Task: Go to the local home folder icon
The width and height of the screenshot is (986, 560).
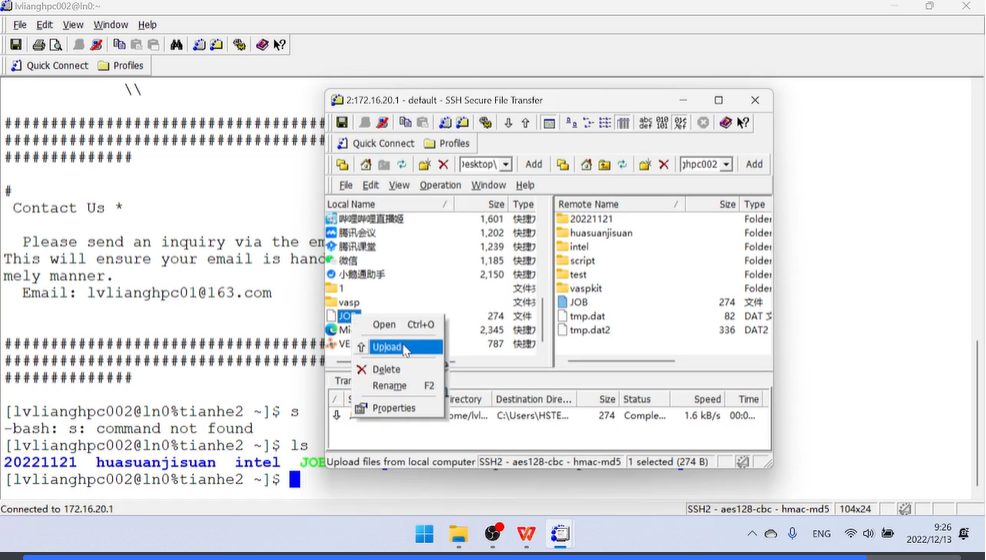Action: tap(365, 165)
